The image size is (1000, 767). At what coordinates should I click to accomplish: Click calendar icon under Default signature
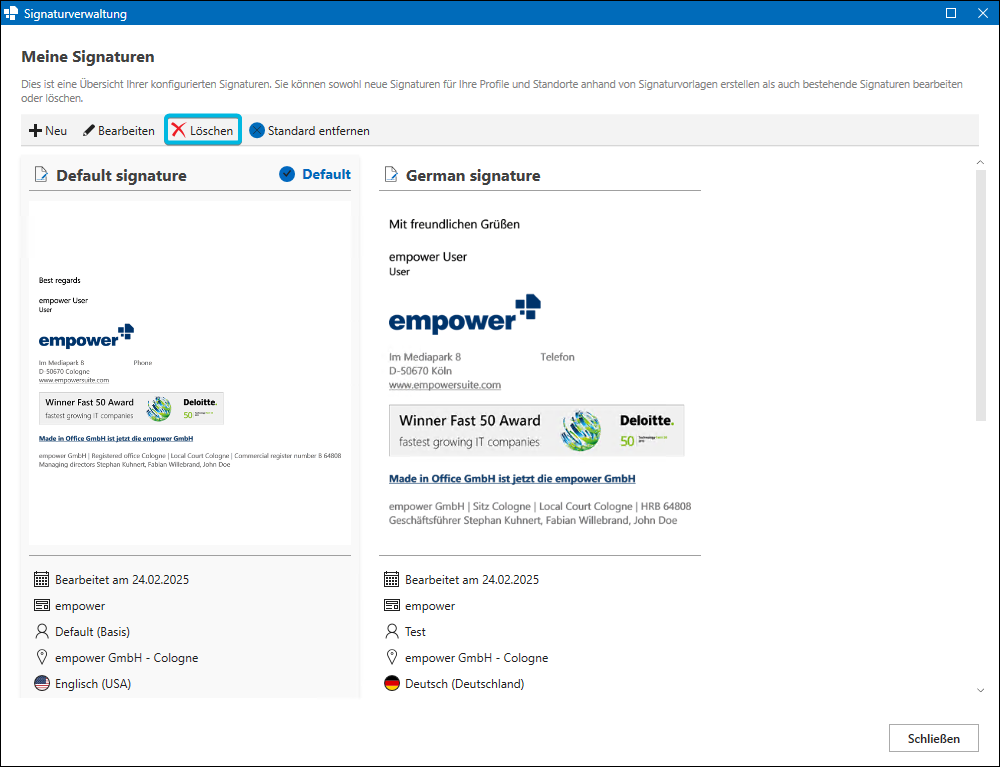(41, 580)
